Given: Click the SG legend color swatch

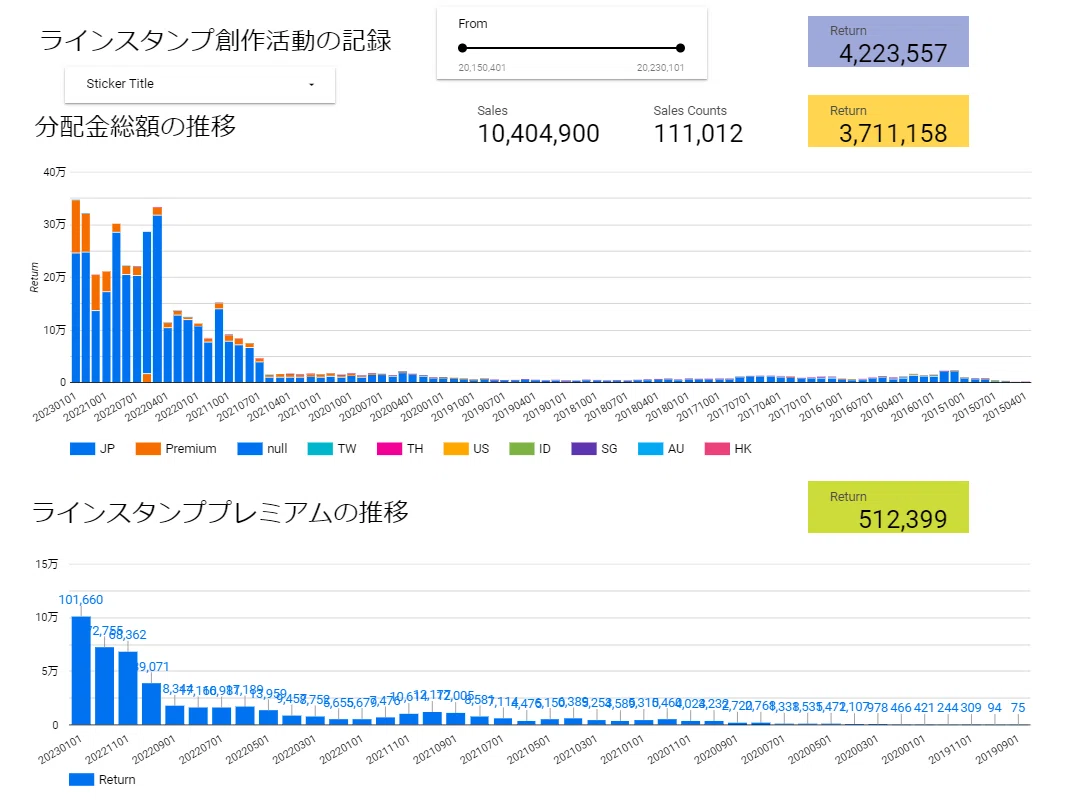Looking at the screenshot, I should tap(584, 449).
